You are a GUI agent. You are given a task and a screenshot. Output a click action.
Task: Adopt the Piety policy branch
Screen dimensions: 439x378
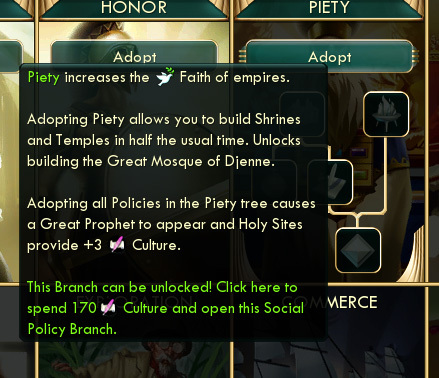(329, 57)
